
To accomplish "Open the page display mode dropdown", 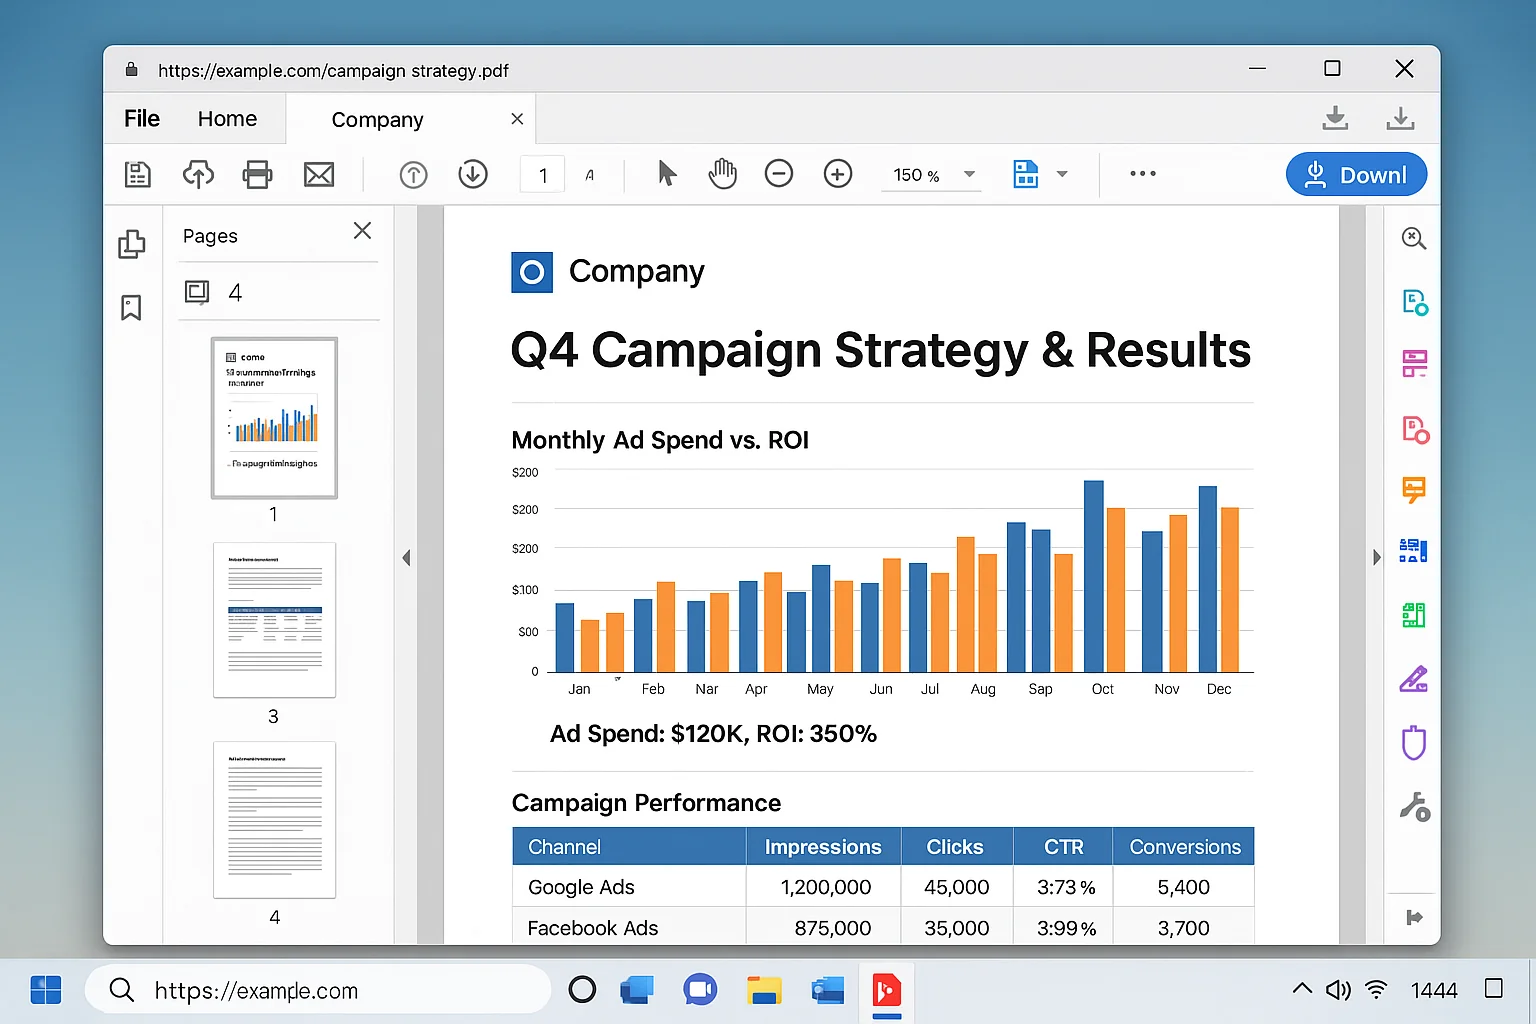I will (x=1062, y=174).
